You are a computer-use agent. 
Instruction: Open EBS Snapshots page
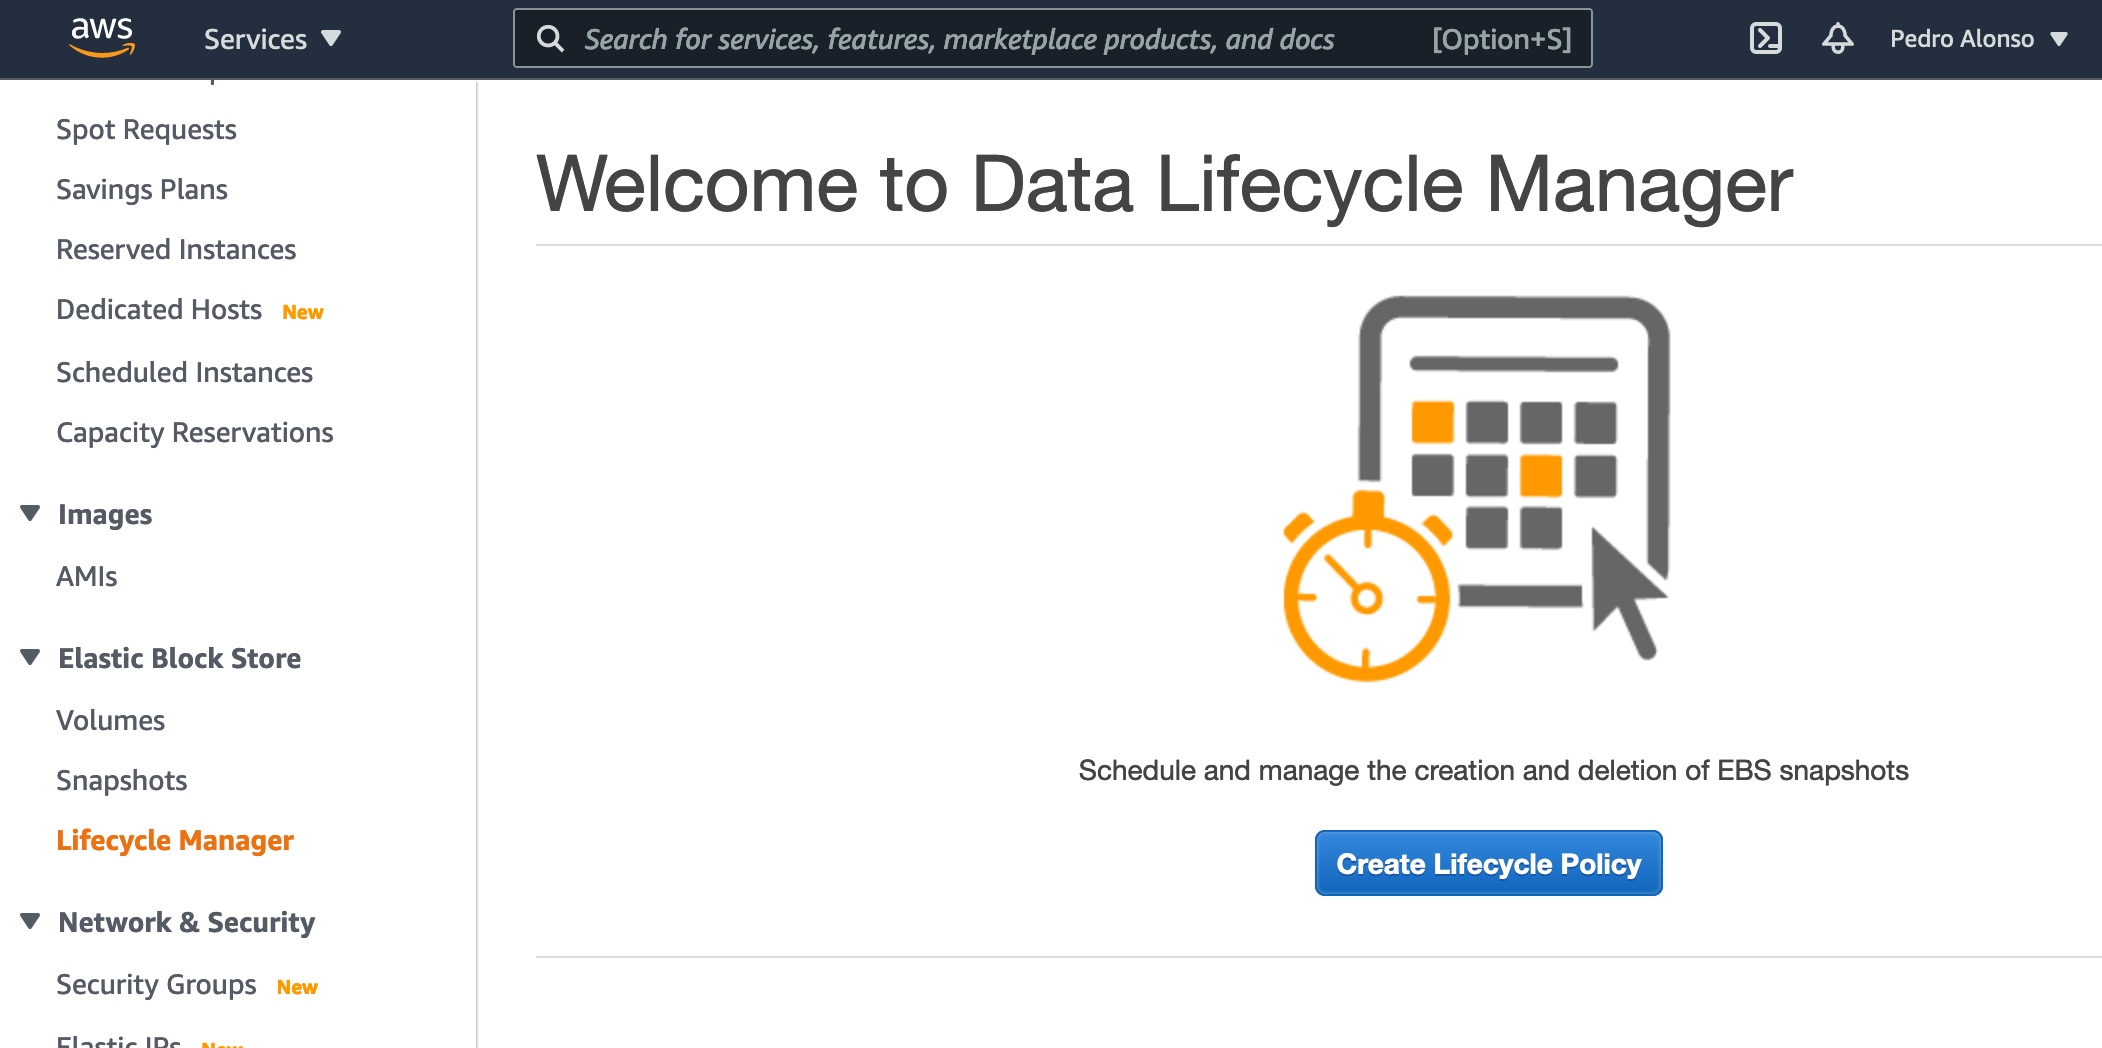122,781
